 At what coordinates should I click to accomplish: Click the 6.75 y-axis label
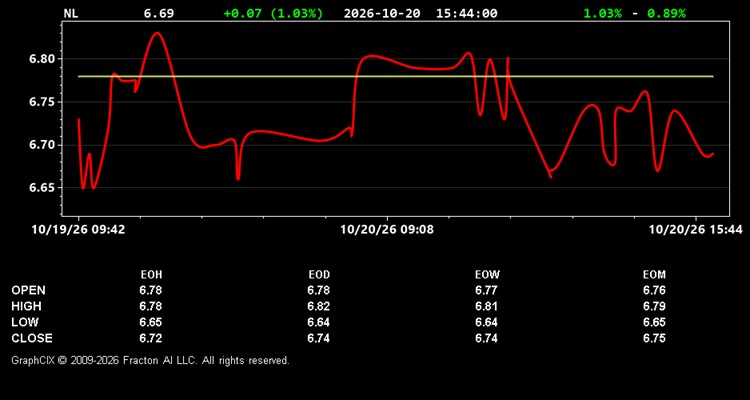(x=42, y=102)
